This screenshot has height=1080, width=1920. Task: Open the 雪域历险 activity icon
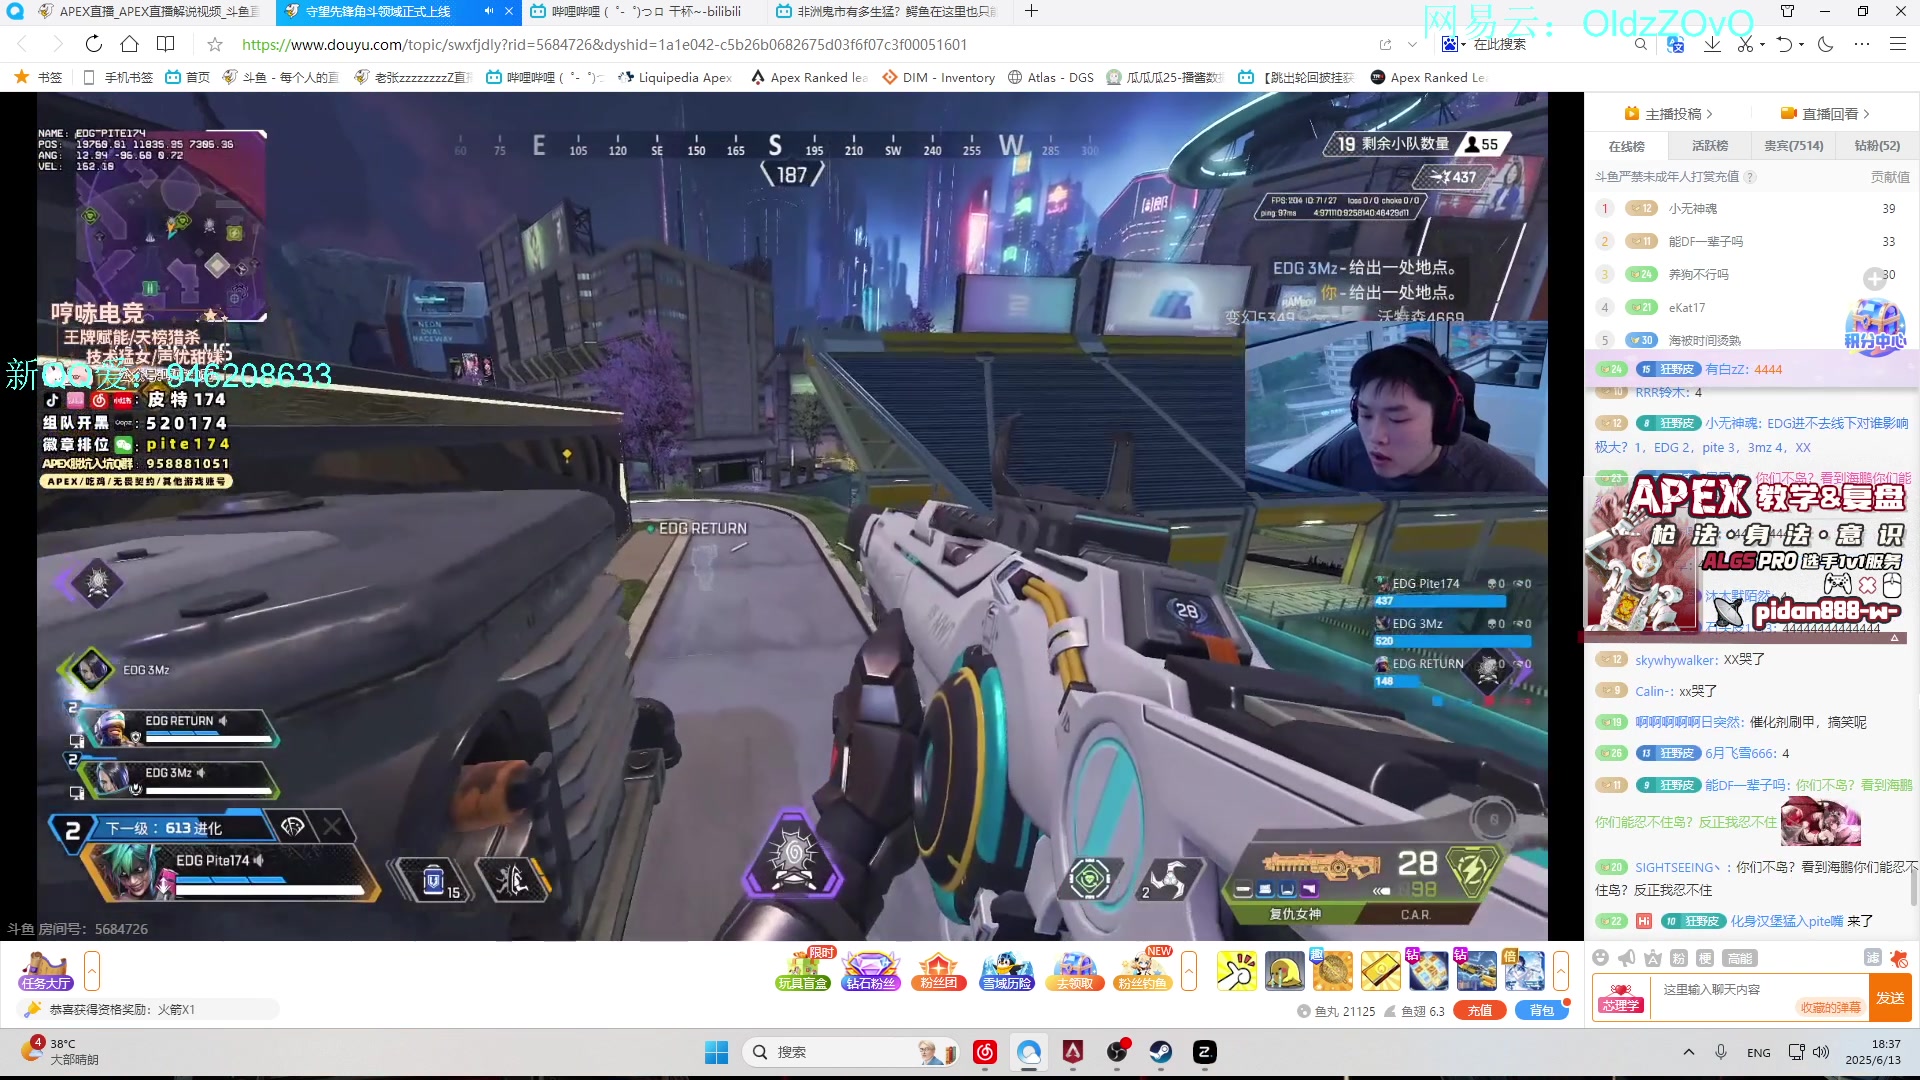(1006, 970)
